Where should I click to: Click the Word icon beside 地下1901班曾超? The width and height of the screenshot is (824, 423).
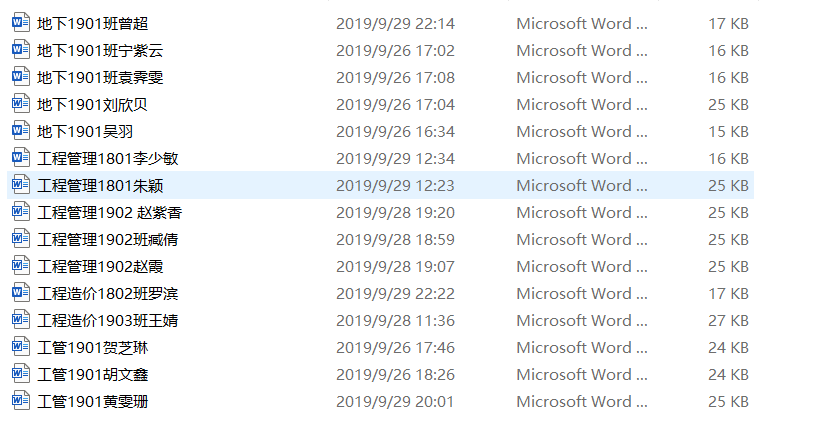point(21,23)
